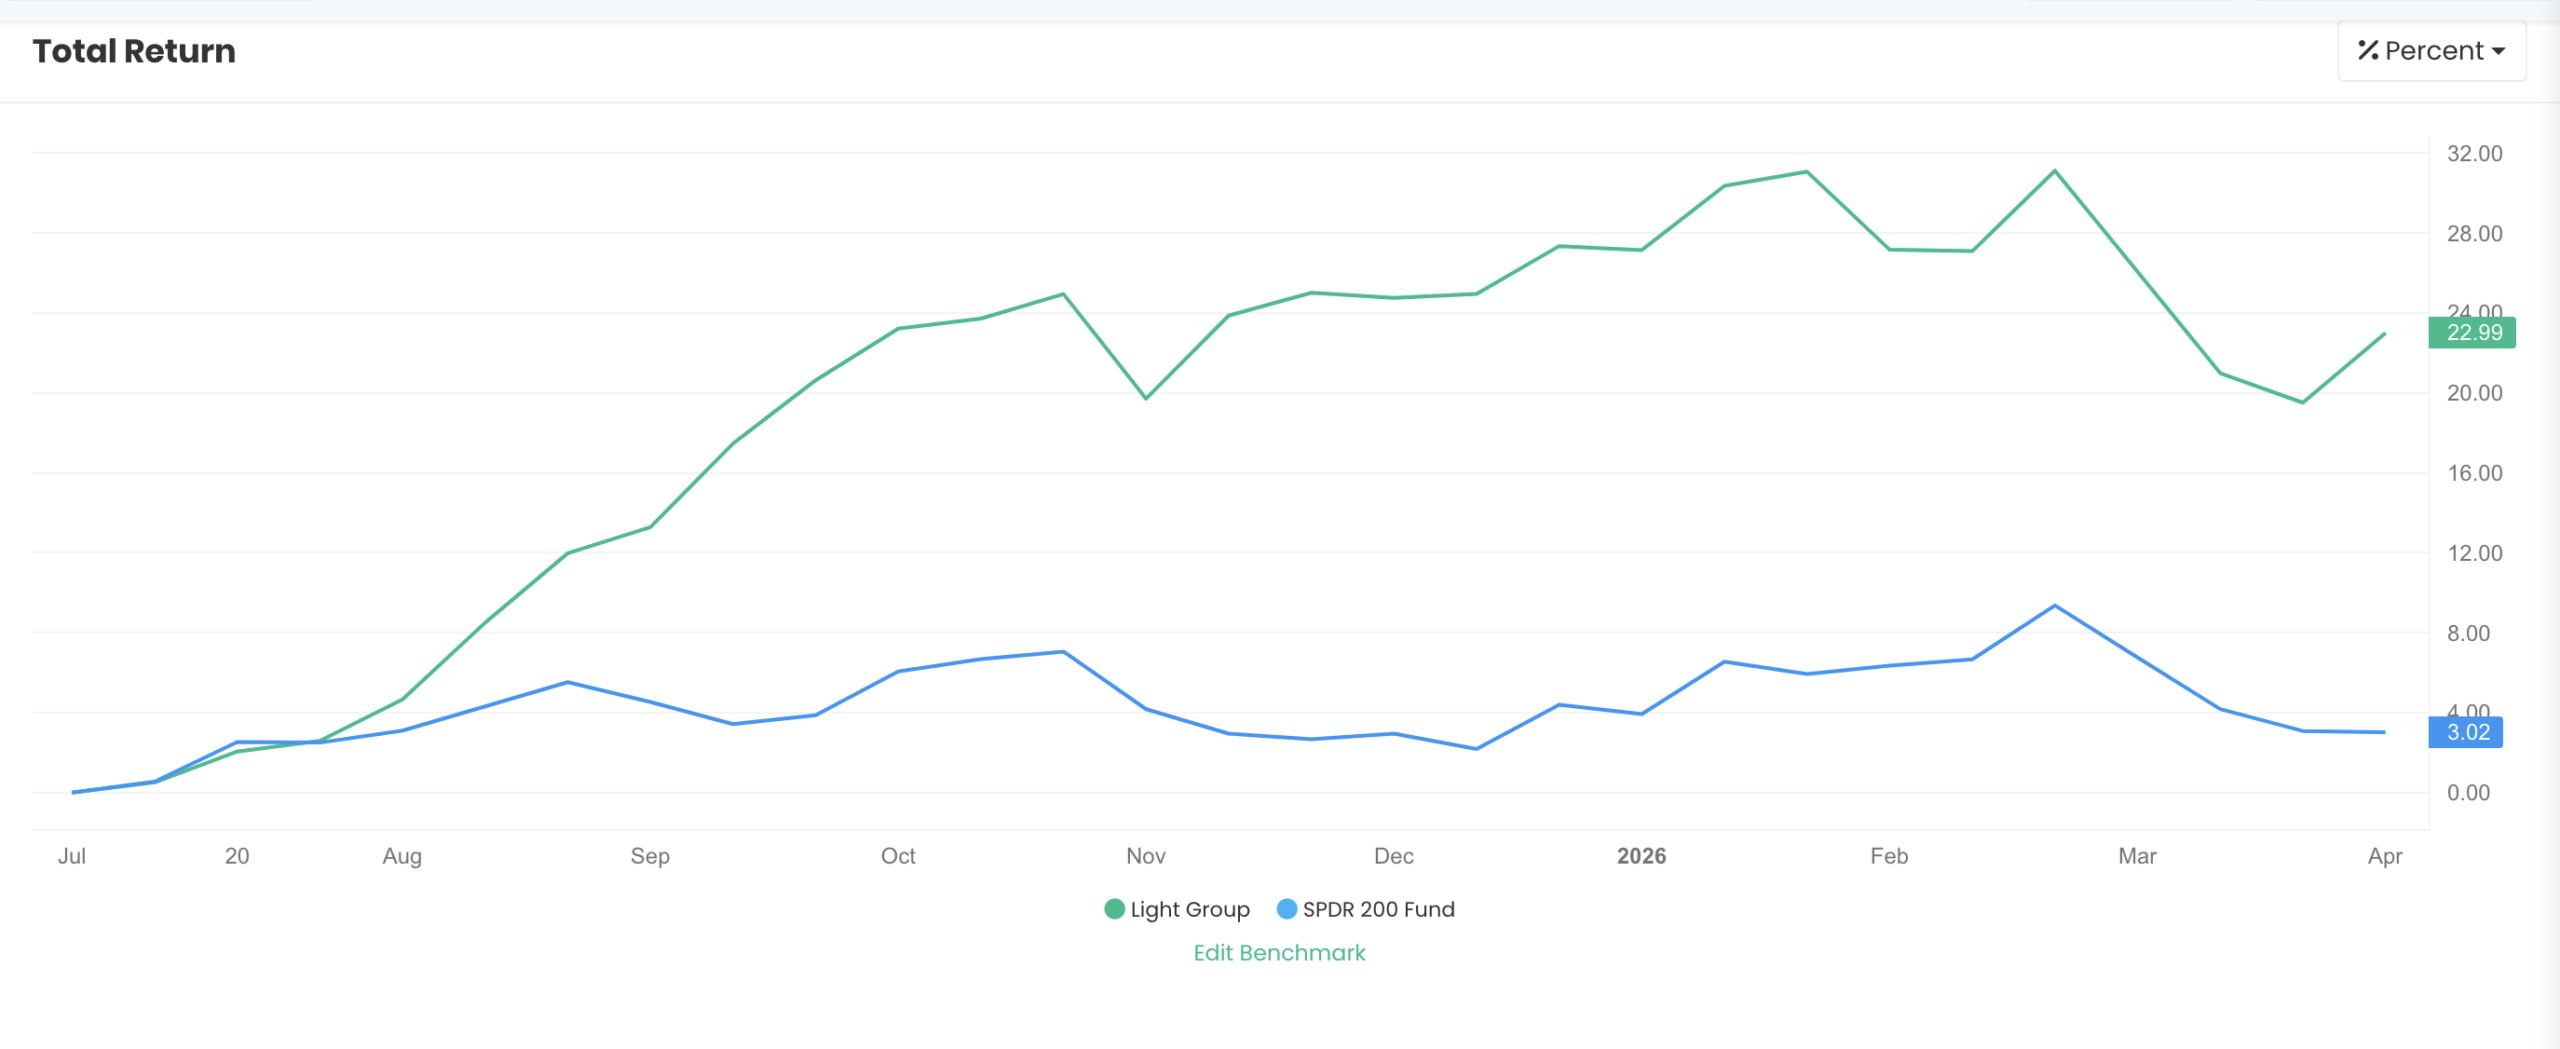Click the bold 2026 axis label
2560x1049 pixels.
(1641, 856)
